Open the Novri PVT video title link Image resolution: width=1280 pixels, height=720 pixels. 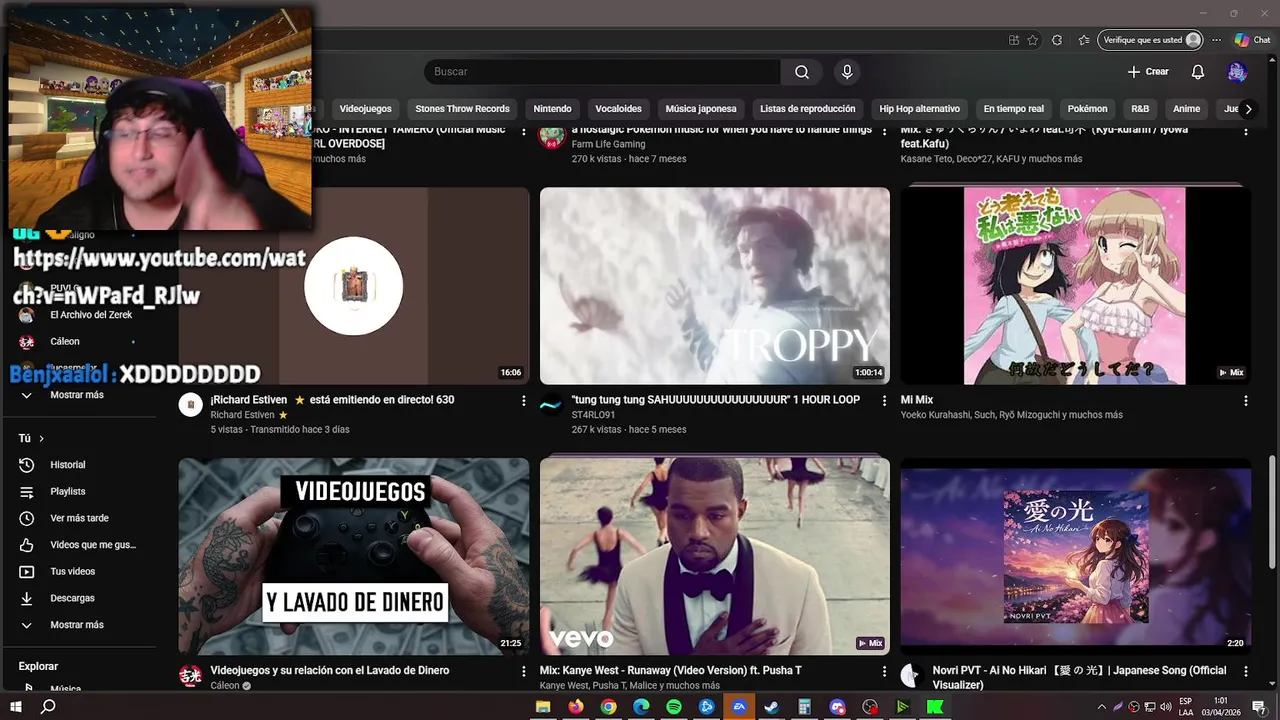(x=1079, y=677)
